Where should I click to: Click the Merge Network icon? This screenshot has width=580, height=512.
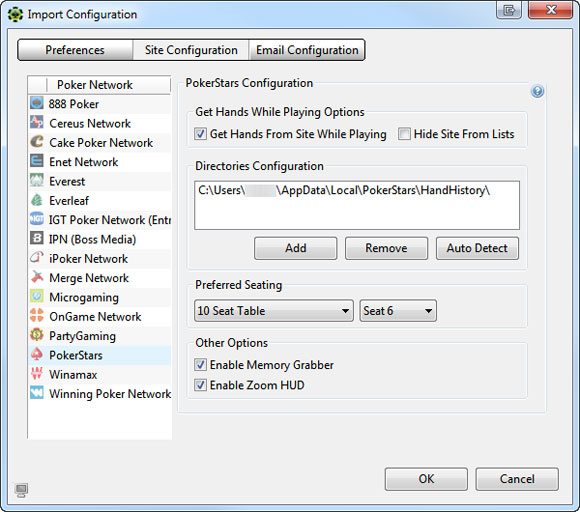coord(37,277)
